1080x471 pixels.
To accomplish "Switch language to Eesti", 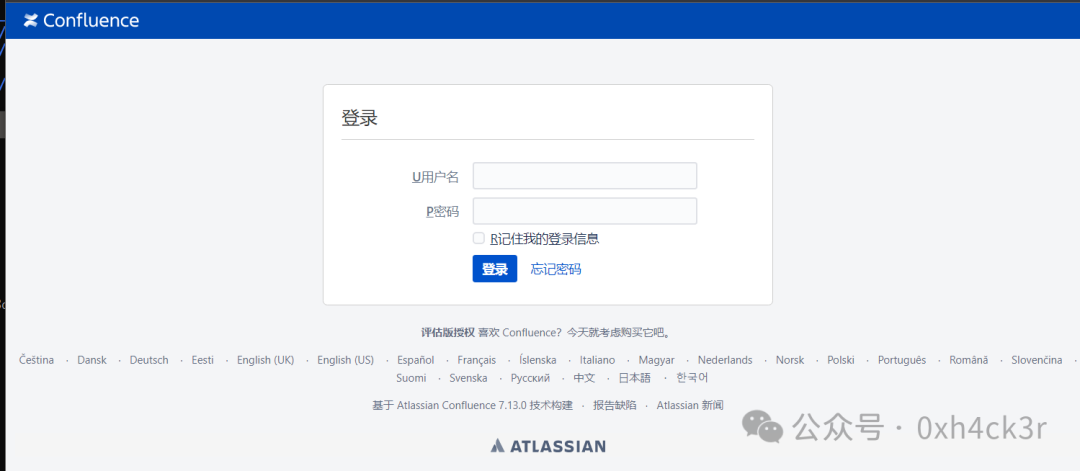I will (x=202, y=360).
